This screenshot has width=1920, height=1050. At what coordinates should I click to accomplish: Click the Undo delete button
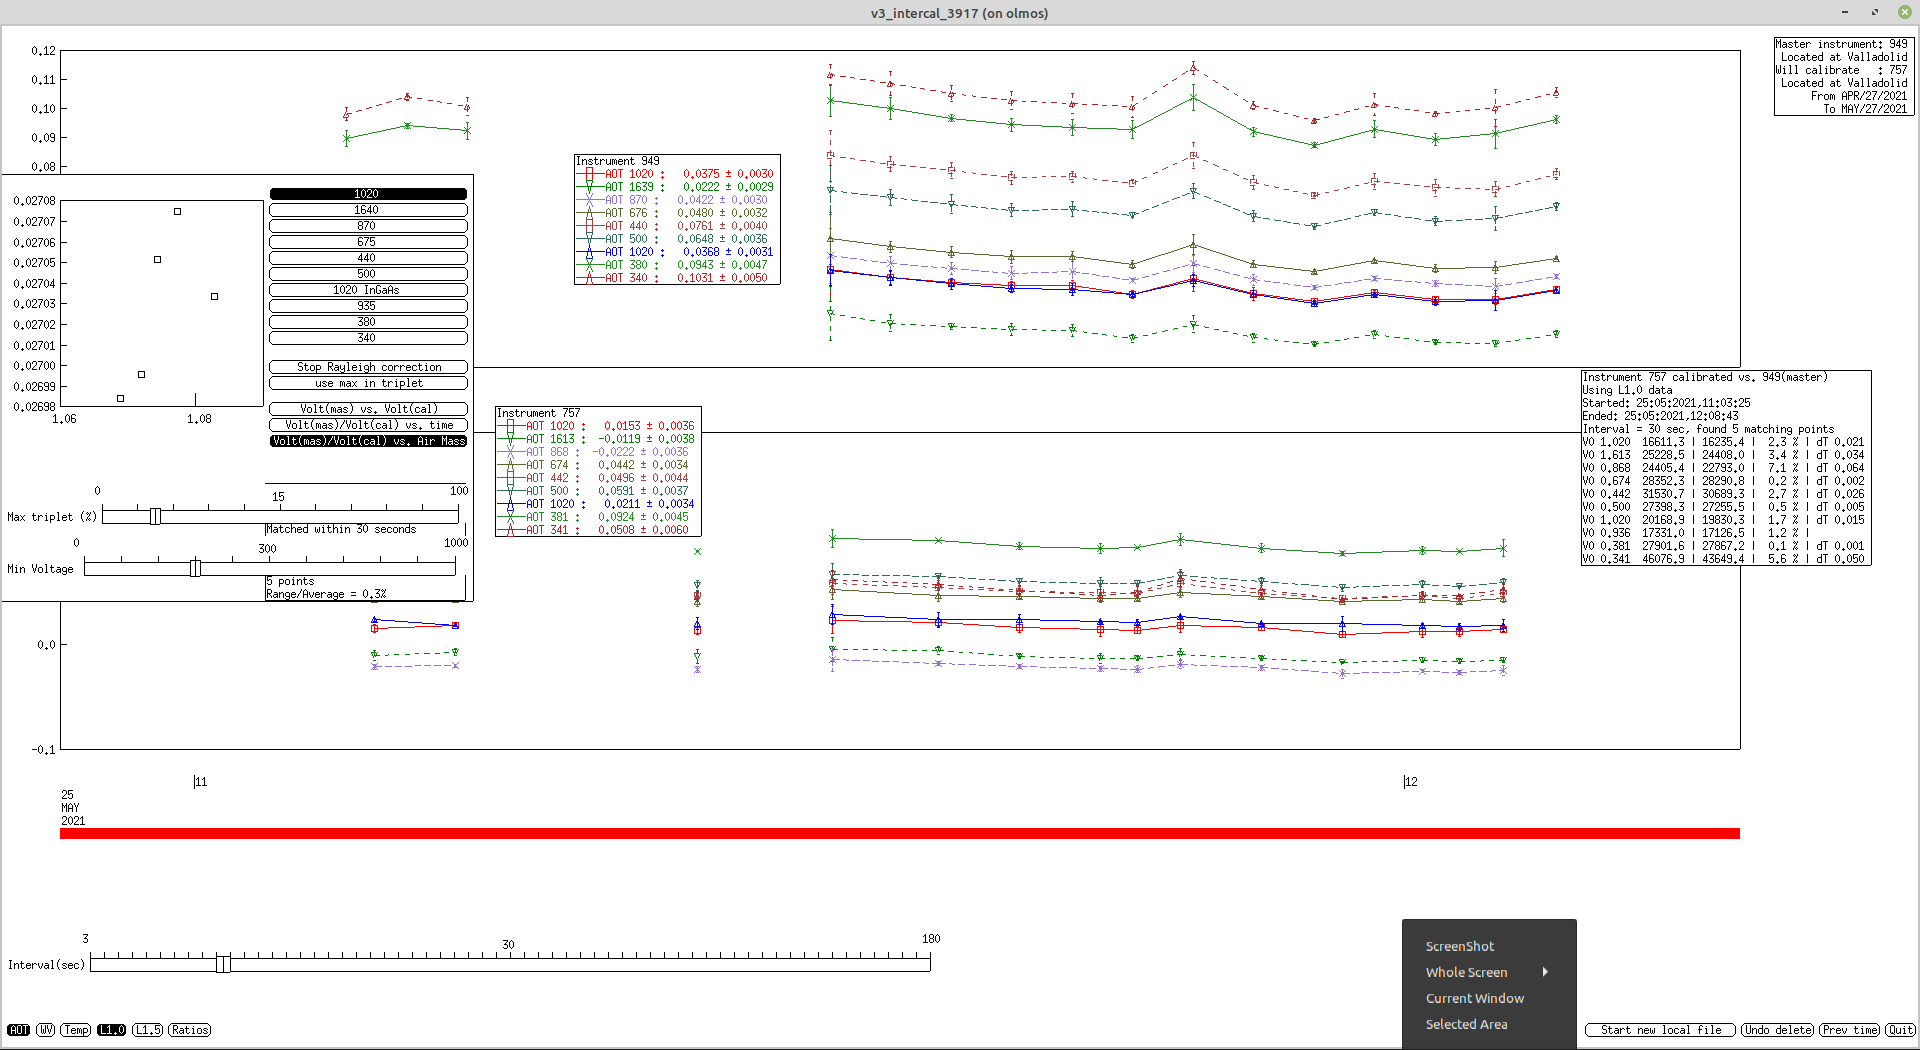pyautogui.click(x=1778, y=1030)
